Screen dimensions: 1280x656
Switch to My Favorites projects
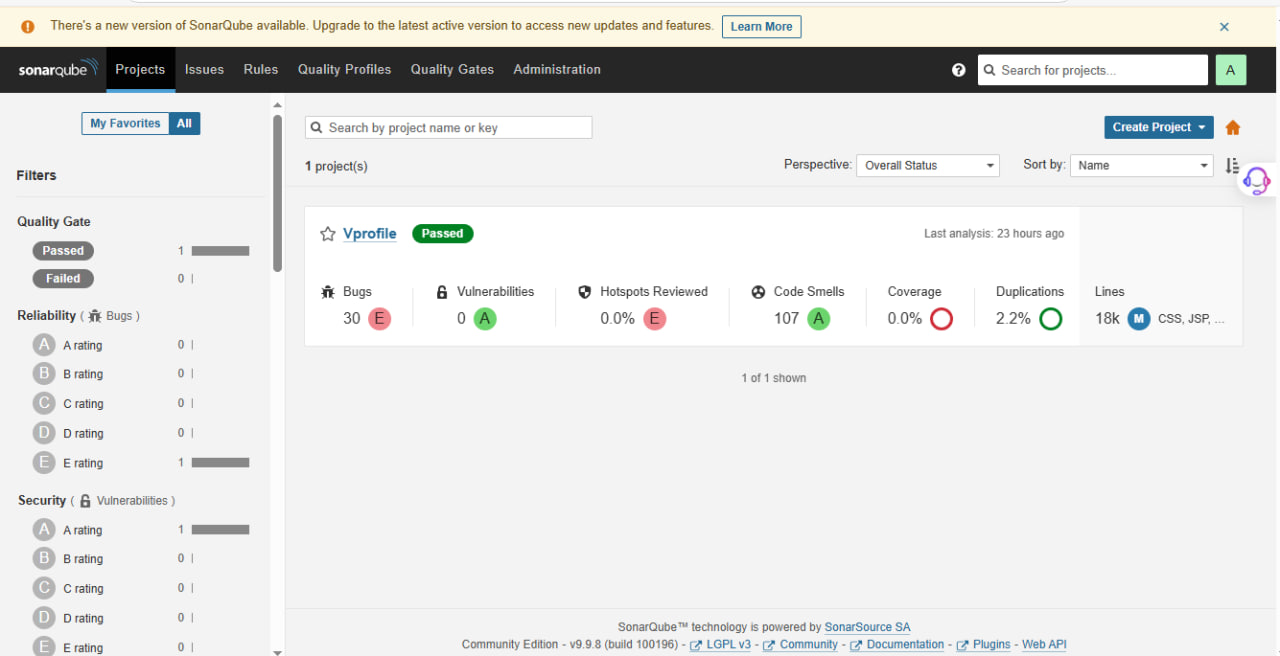(x=125, y=123)
